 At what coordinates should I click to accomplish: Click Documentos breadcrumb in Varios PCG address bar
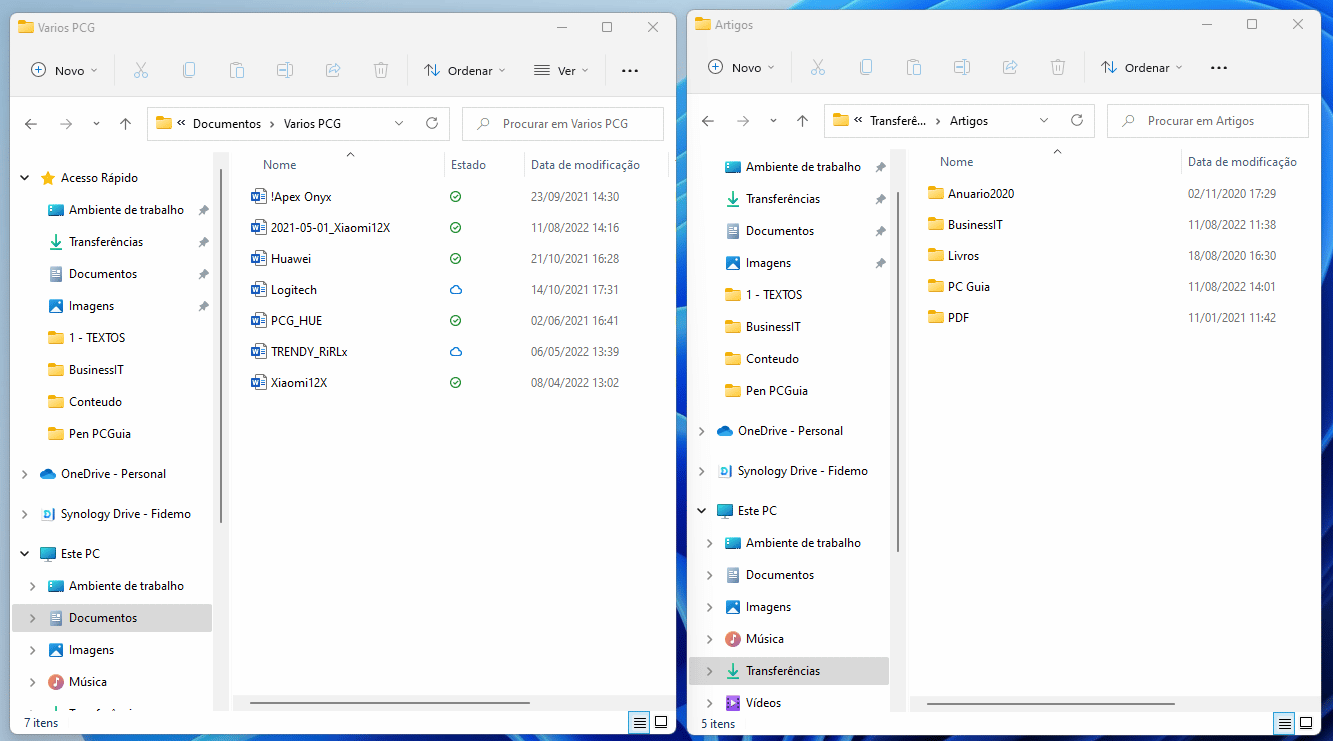[227, 124]
